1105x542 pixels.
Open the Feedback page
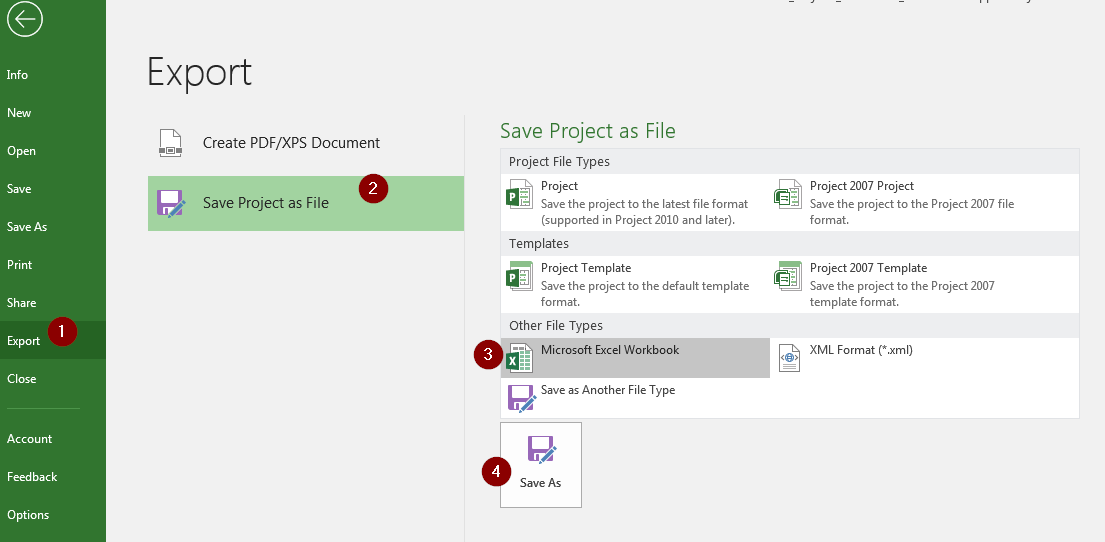click(x=53, y=476)
